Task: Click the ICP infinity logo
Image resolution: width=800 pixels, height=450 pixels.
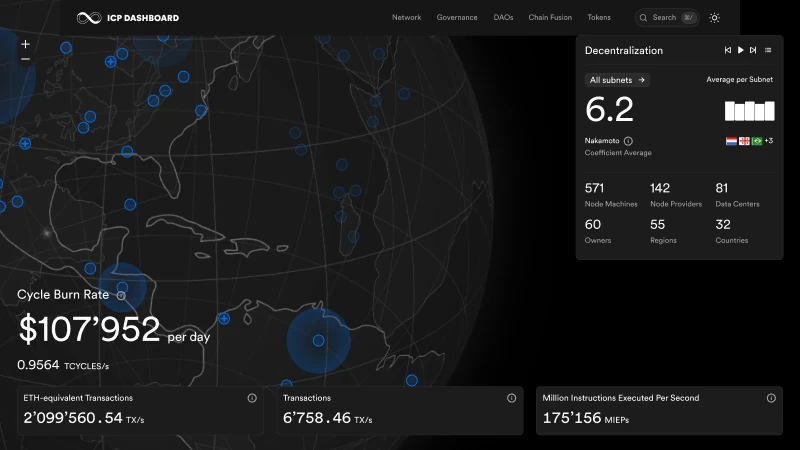Action: (x=89, y=18)
